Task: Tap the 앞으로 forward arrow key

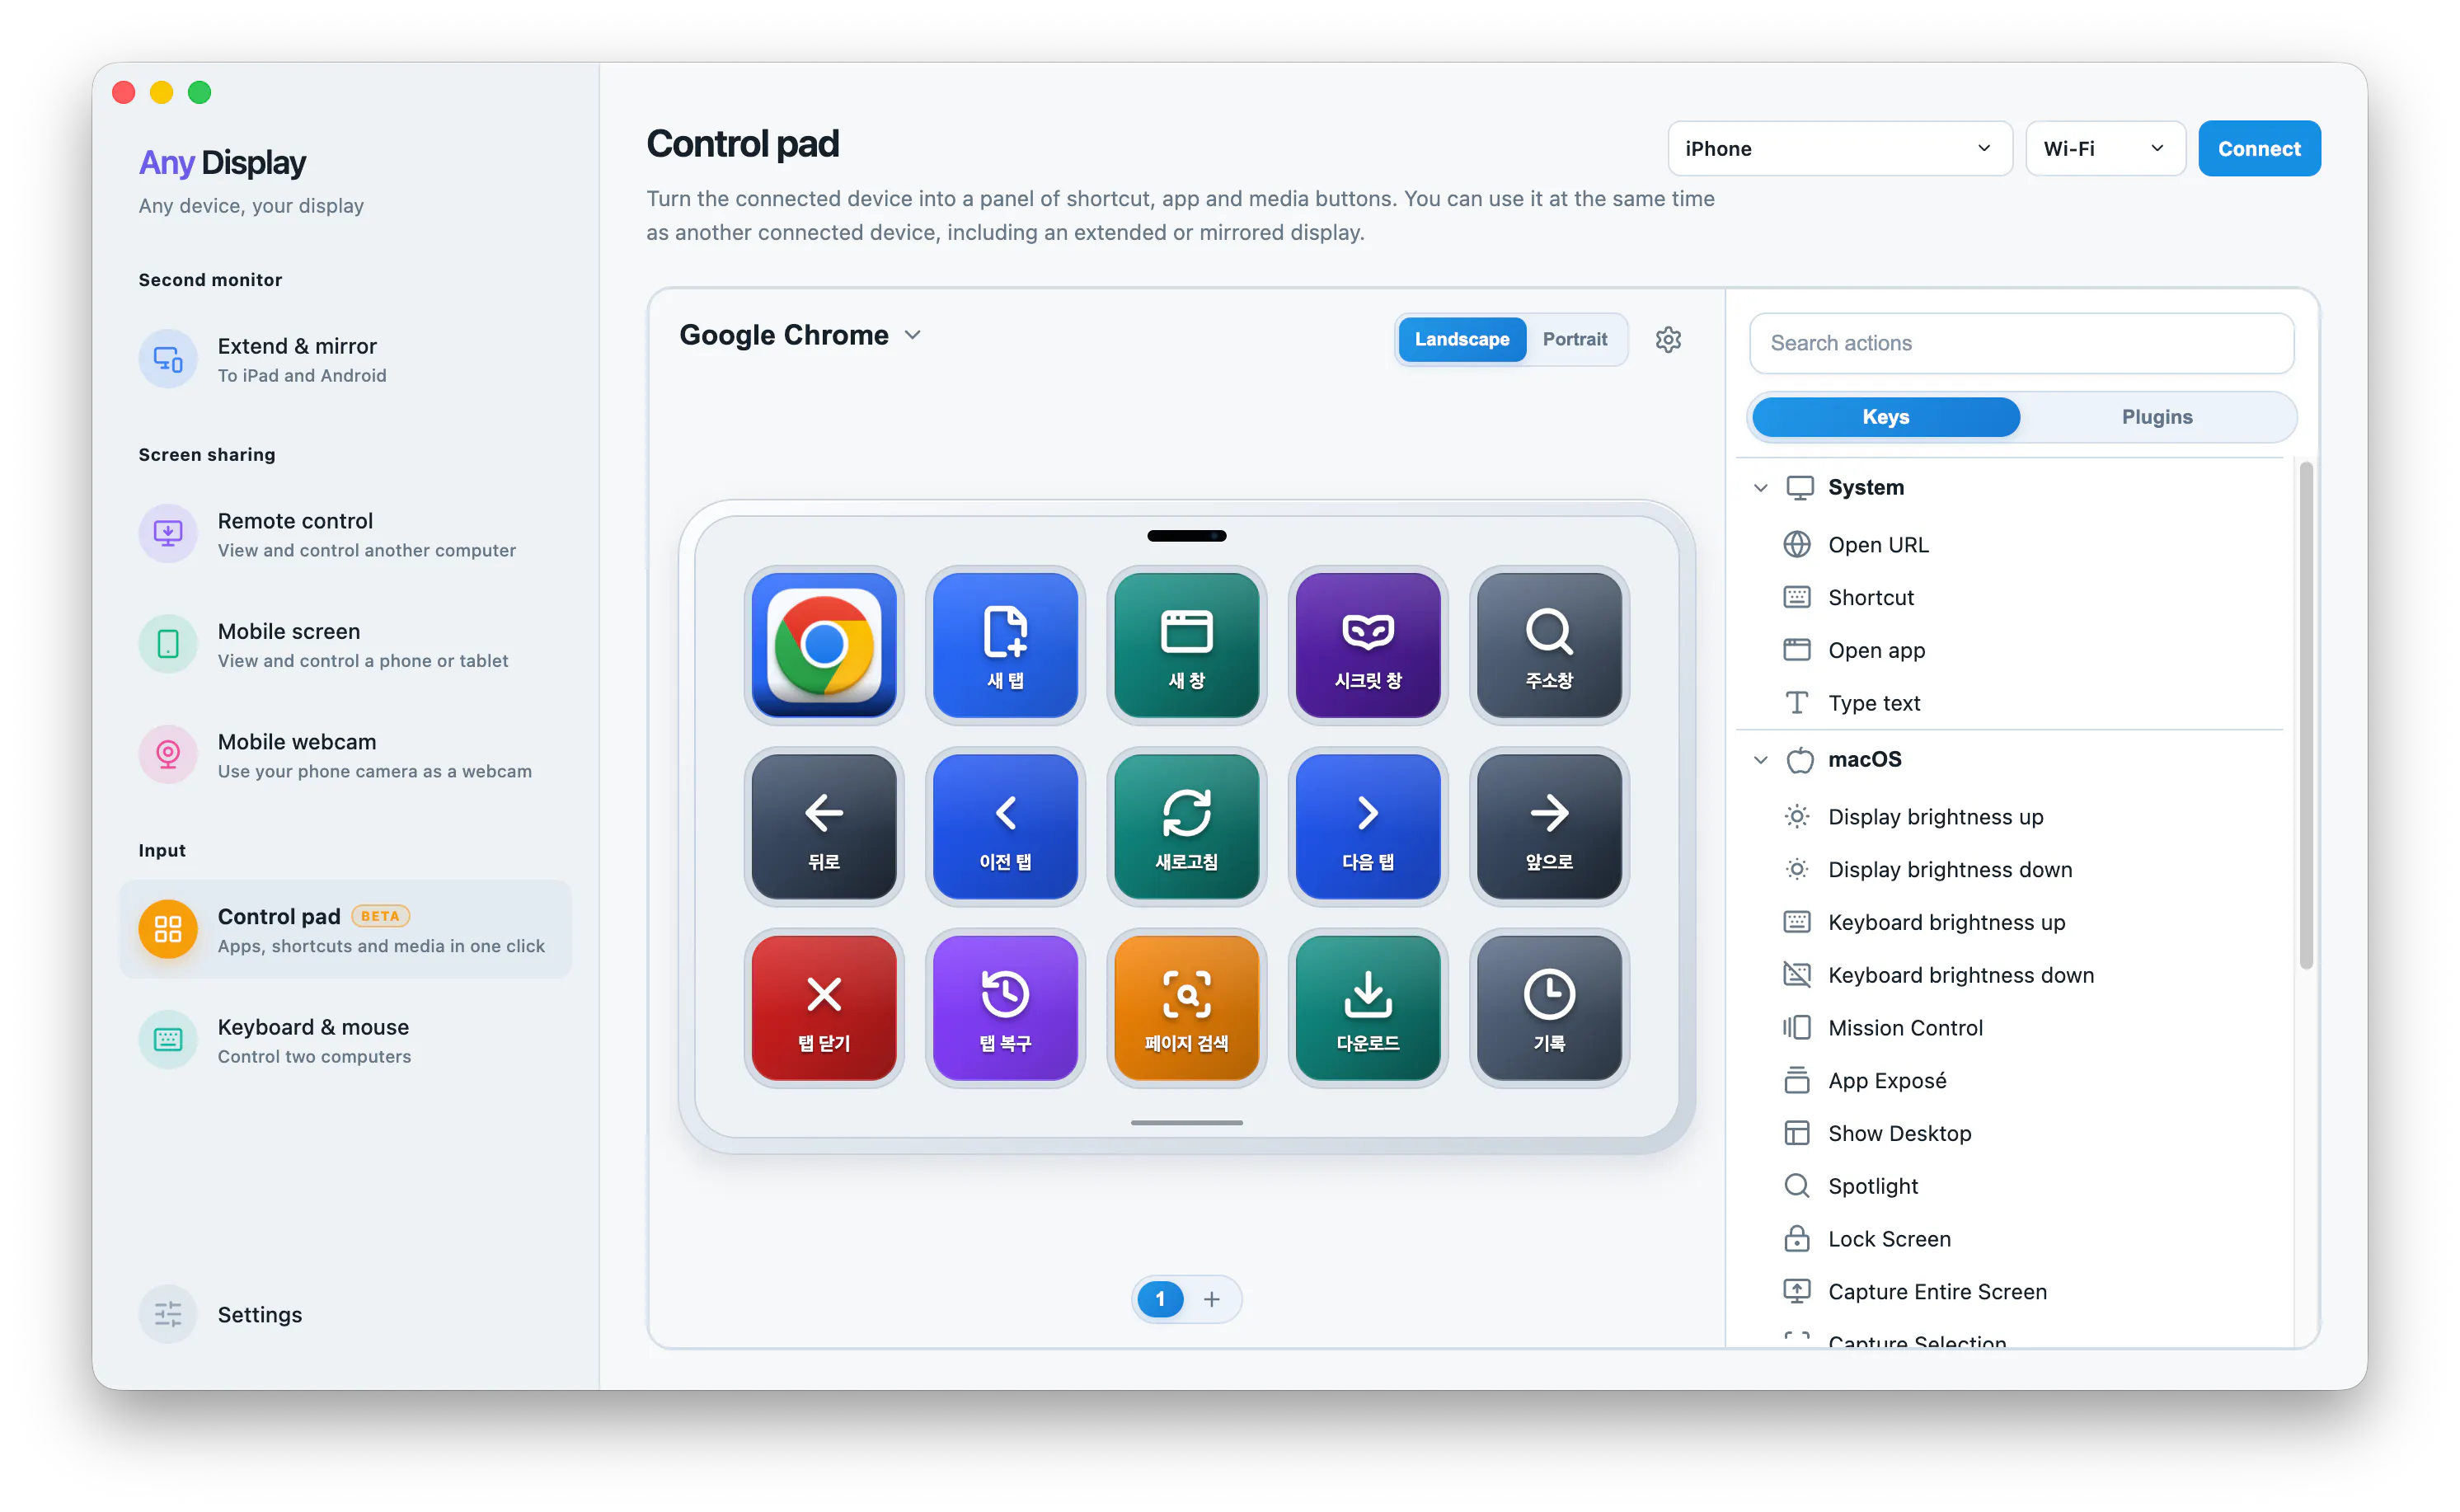Action: tap(1549, 826)
